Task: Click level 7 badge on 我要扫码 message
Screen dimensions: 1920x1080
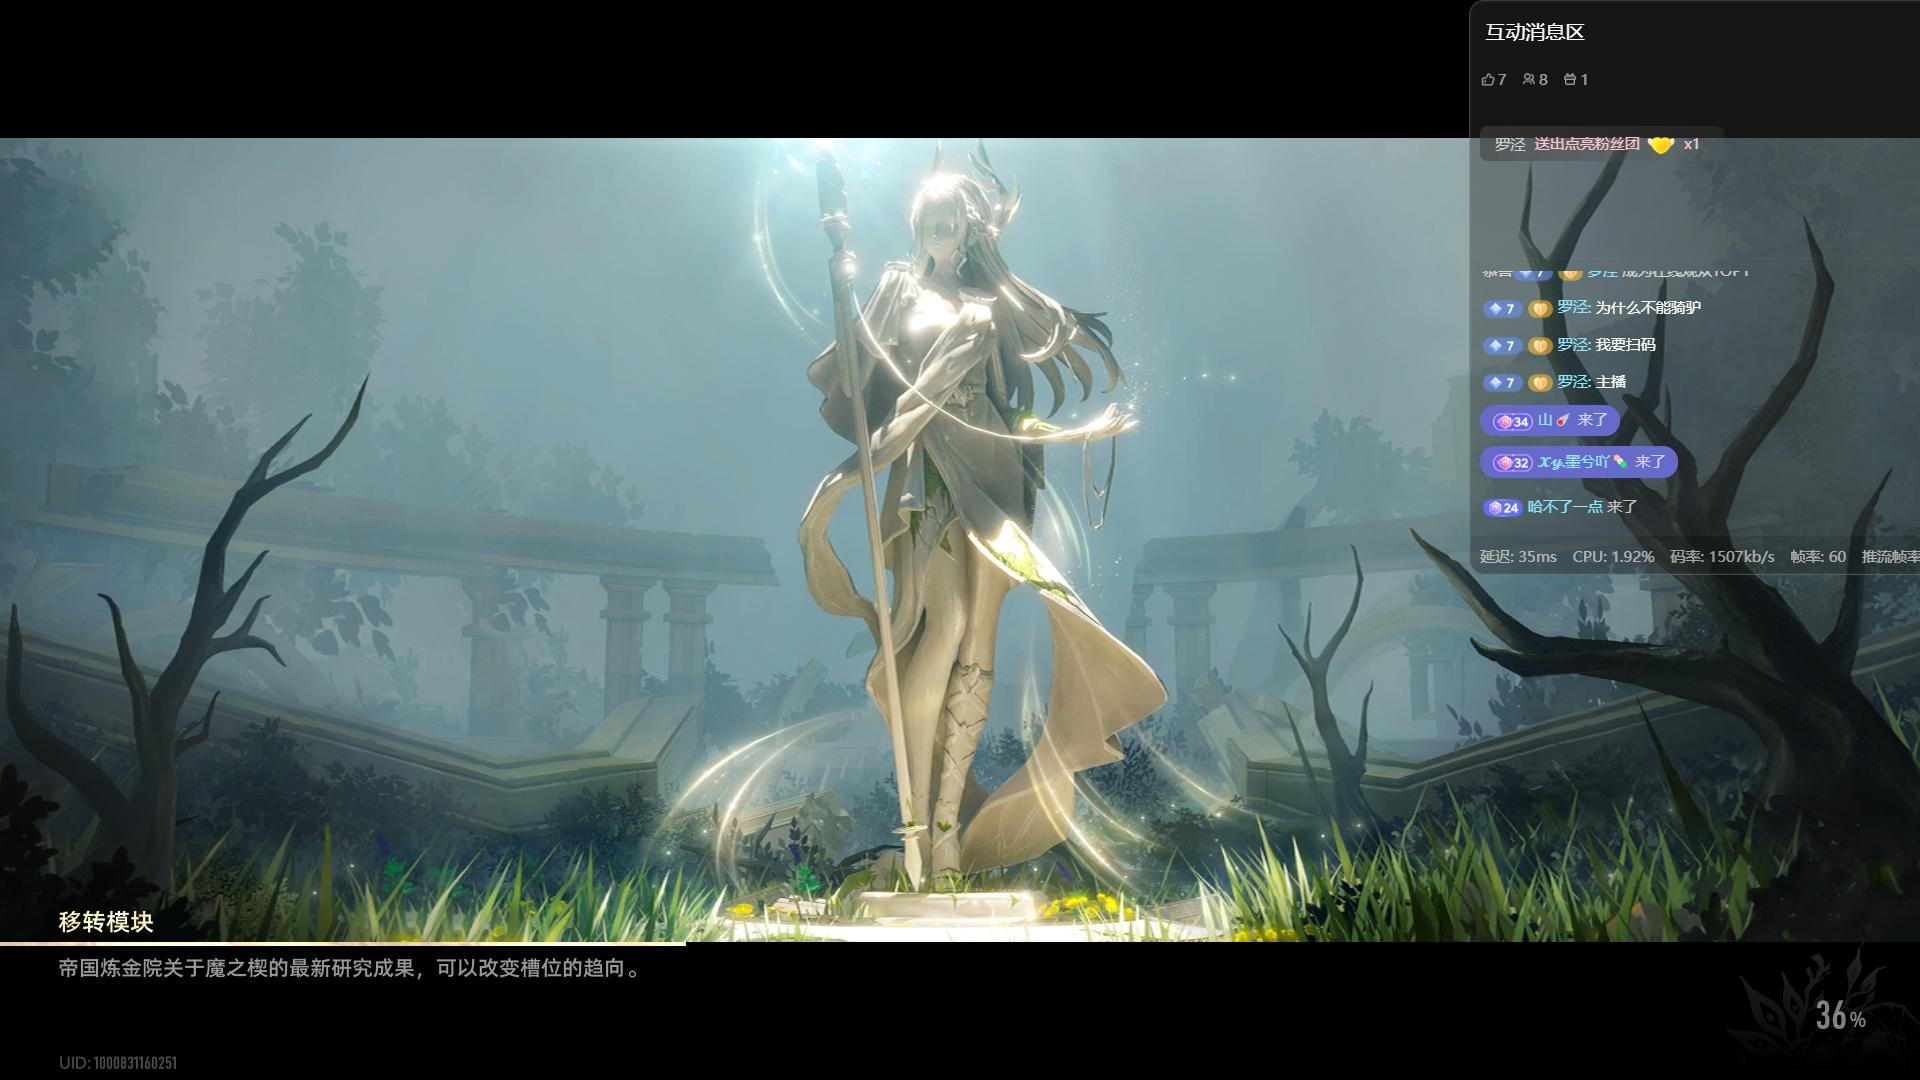Action: [1502, 346]
